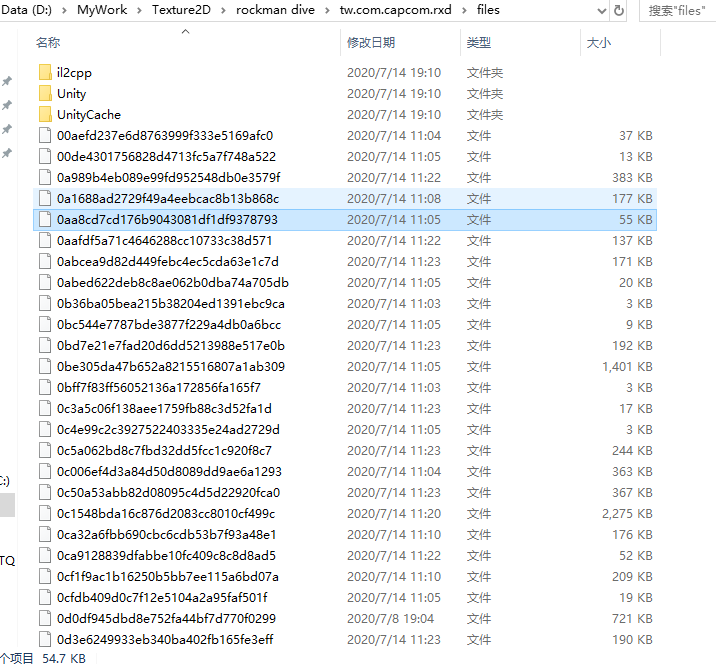Click file icon of 0b36ba05bea215b38204ed1391ebc9ca
The height and width of the screenshot is (666, 716).
click(x=45, y=303)
